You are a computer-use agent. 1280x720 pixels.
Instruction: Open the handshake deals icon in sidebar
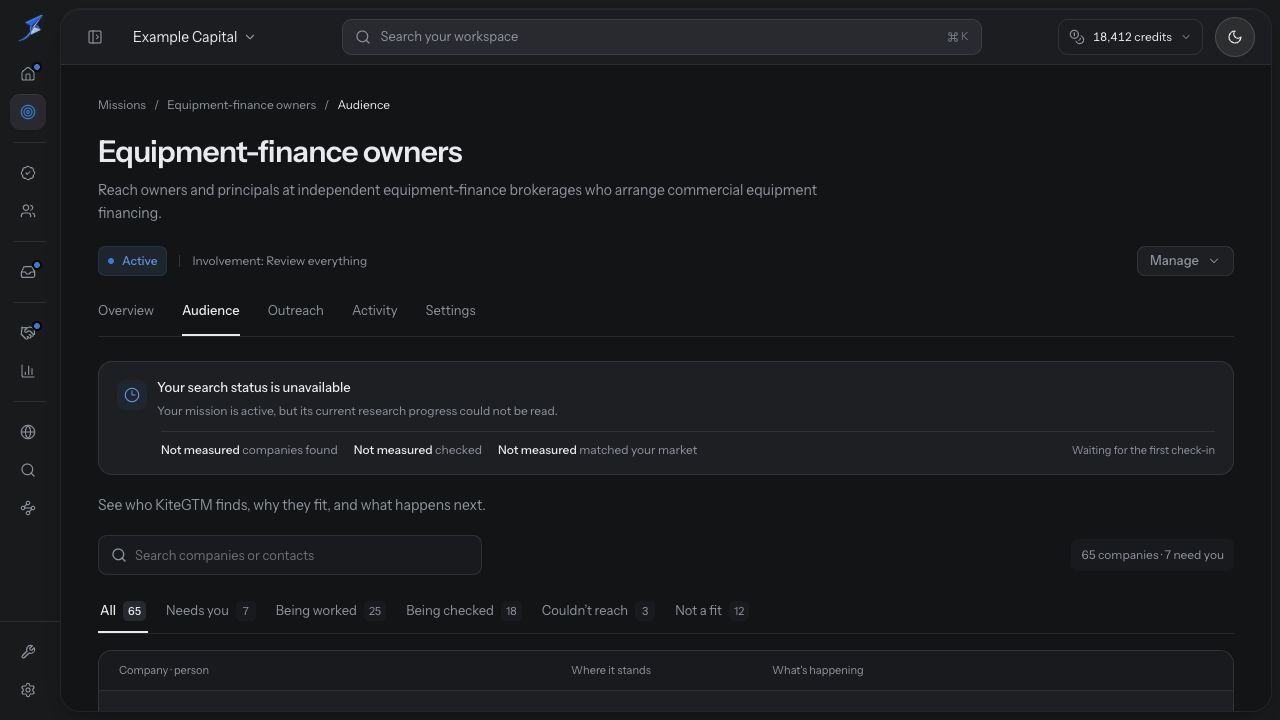(x=28, y=333)
